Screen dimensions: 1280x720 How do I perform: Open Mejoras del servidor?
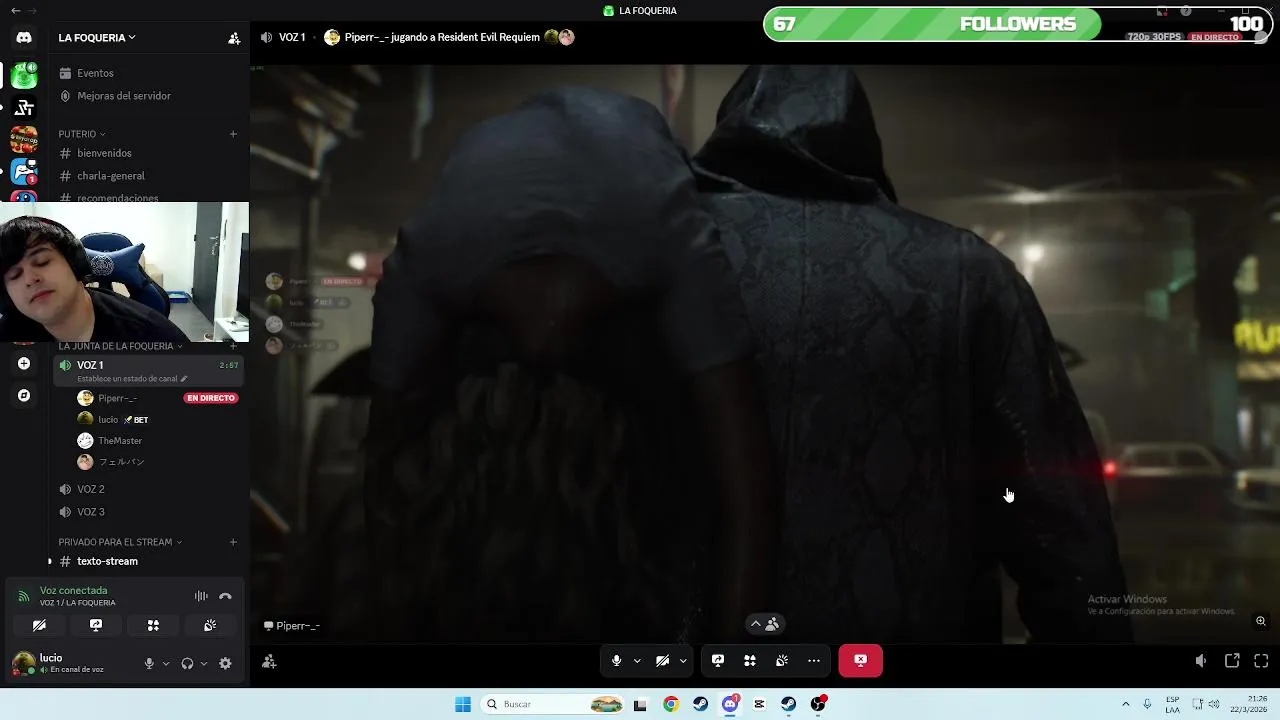click(150, 96)
